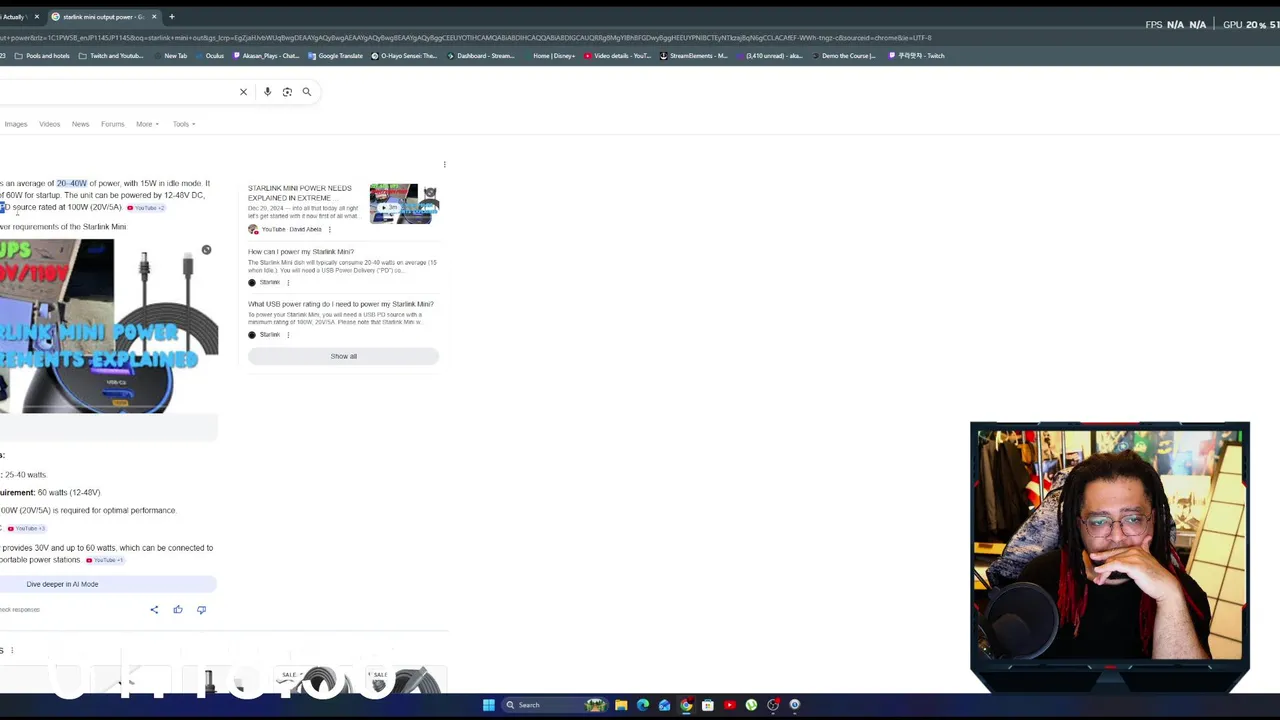This screenshot has width=1280, height=720.
Task: Open File Explorer from the taskbar
Action: [x=621, y=705]
